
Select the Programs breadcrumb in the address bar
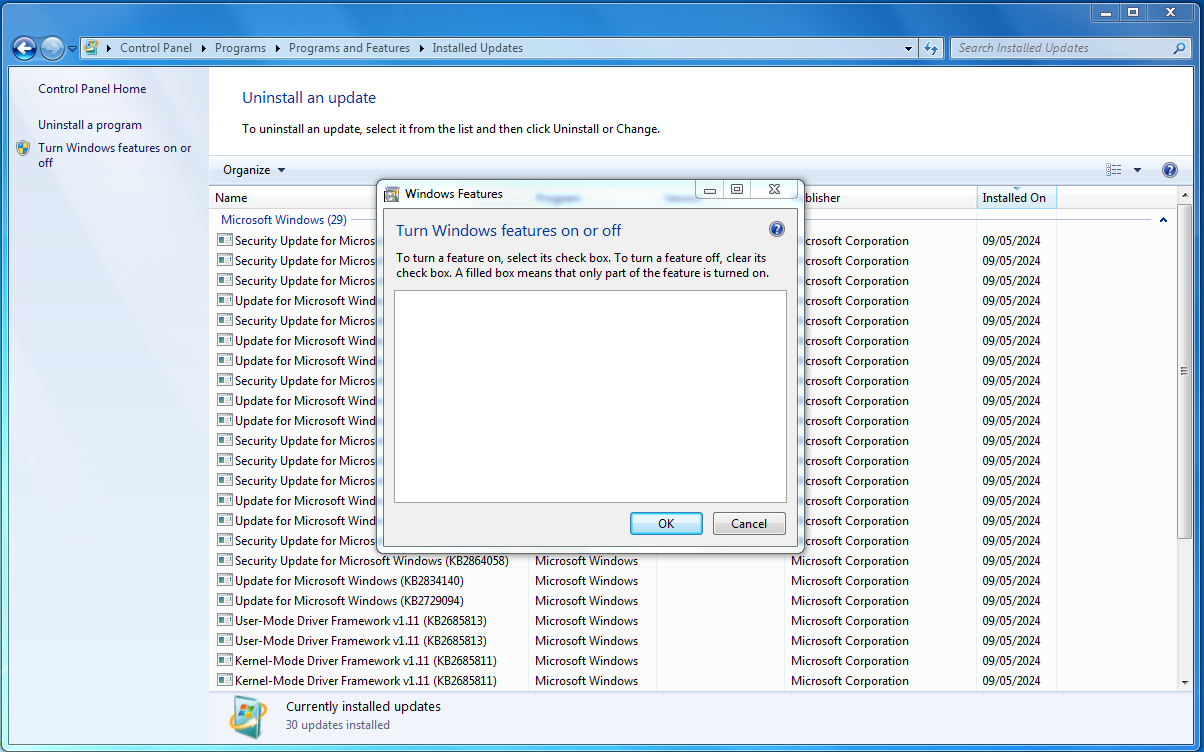240,48
